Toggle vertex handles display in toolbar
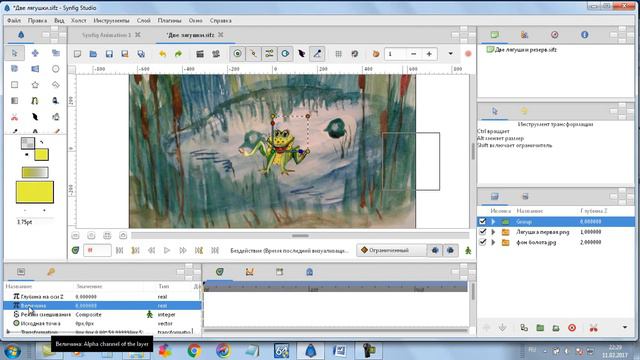The width and height of the screenshot is (640, 360). point(253,54)
